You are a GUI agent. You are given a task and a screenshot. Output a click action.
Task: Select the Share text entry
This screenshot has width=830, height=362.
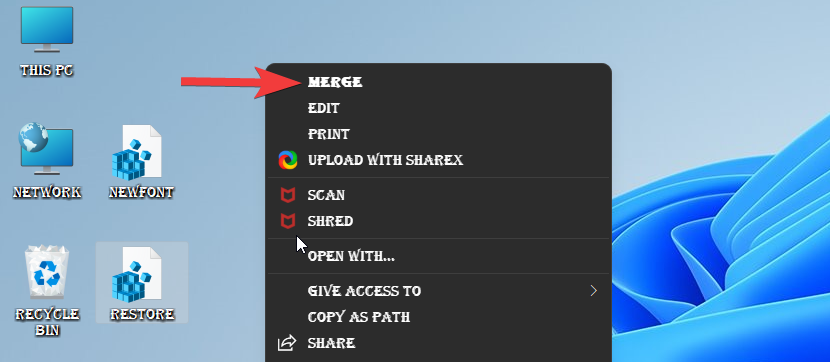(331, 343)
